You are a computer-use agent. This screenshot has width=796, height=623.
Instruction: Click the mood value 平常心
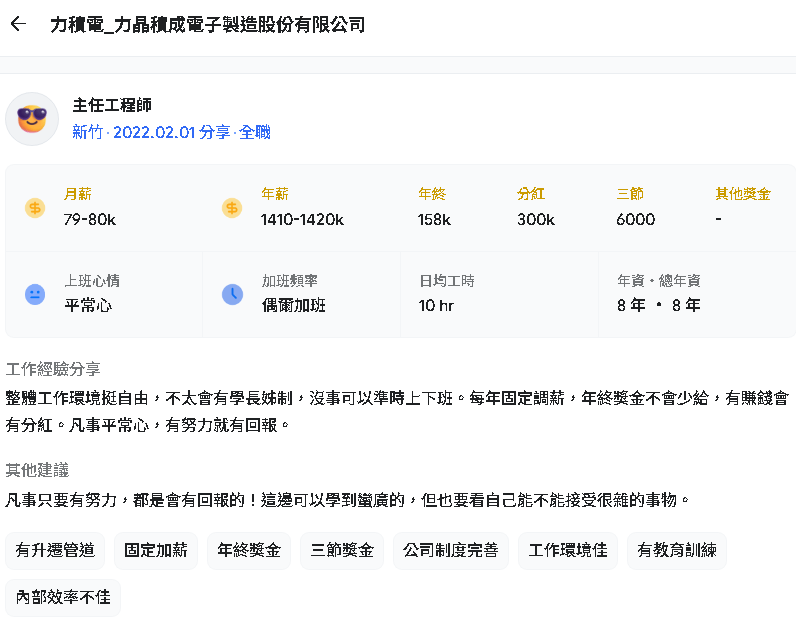tap(88, 305)
